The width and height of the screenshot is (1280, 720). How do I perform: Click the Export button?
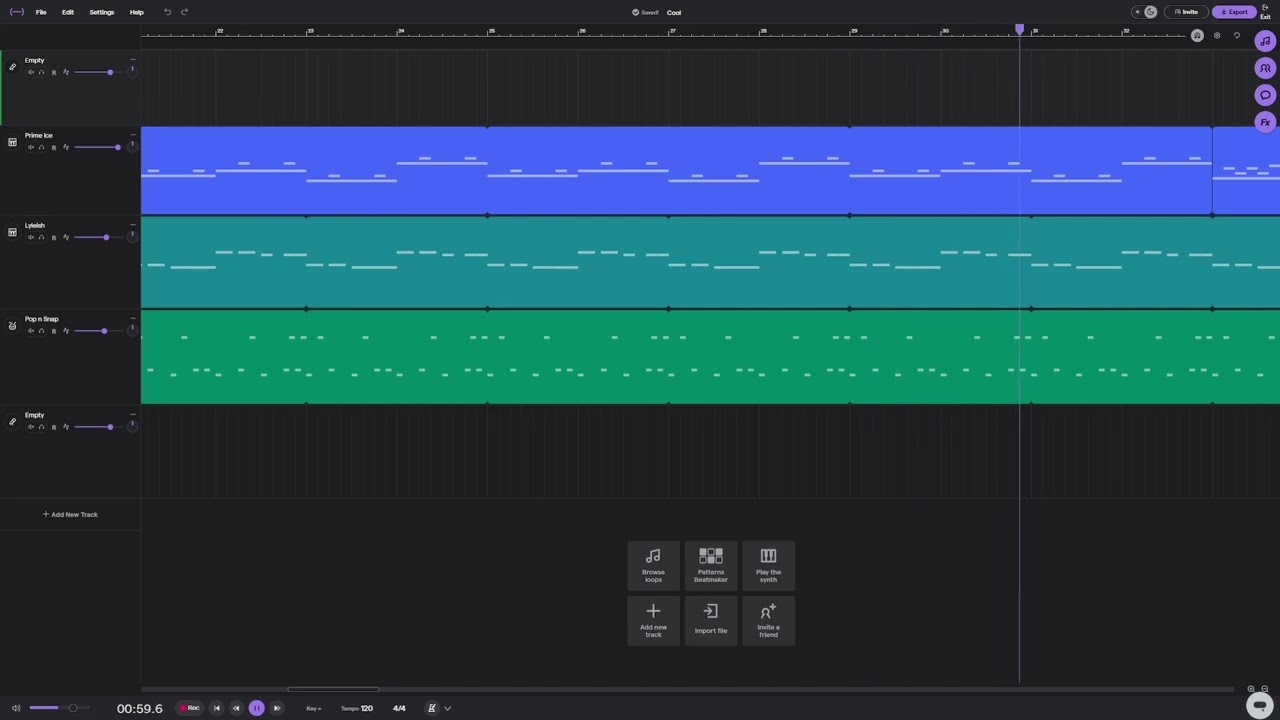(x=1234, y=12)
